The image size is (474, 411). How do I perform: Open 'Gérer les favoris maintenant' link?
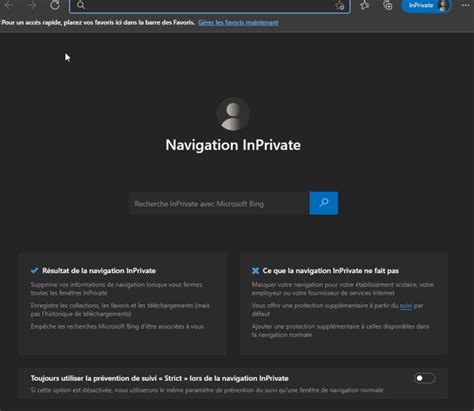(x=238, y=23)
